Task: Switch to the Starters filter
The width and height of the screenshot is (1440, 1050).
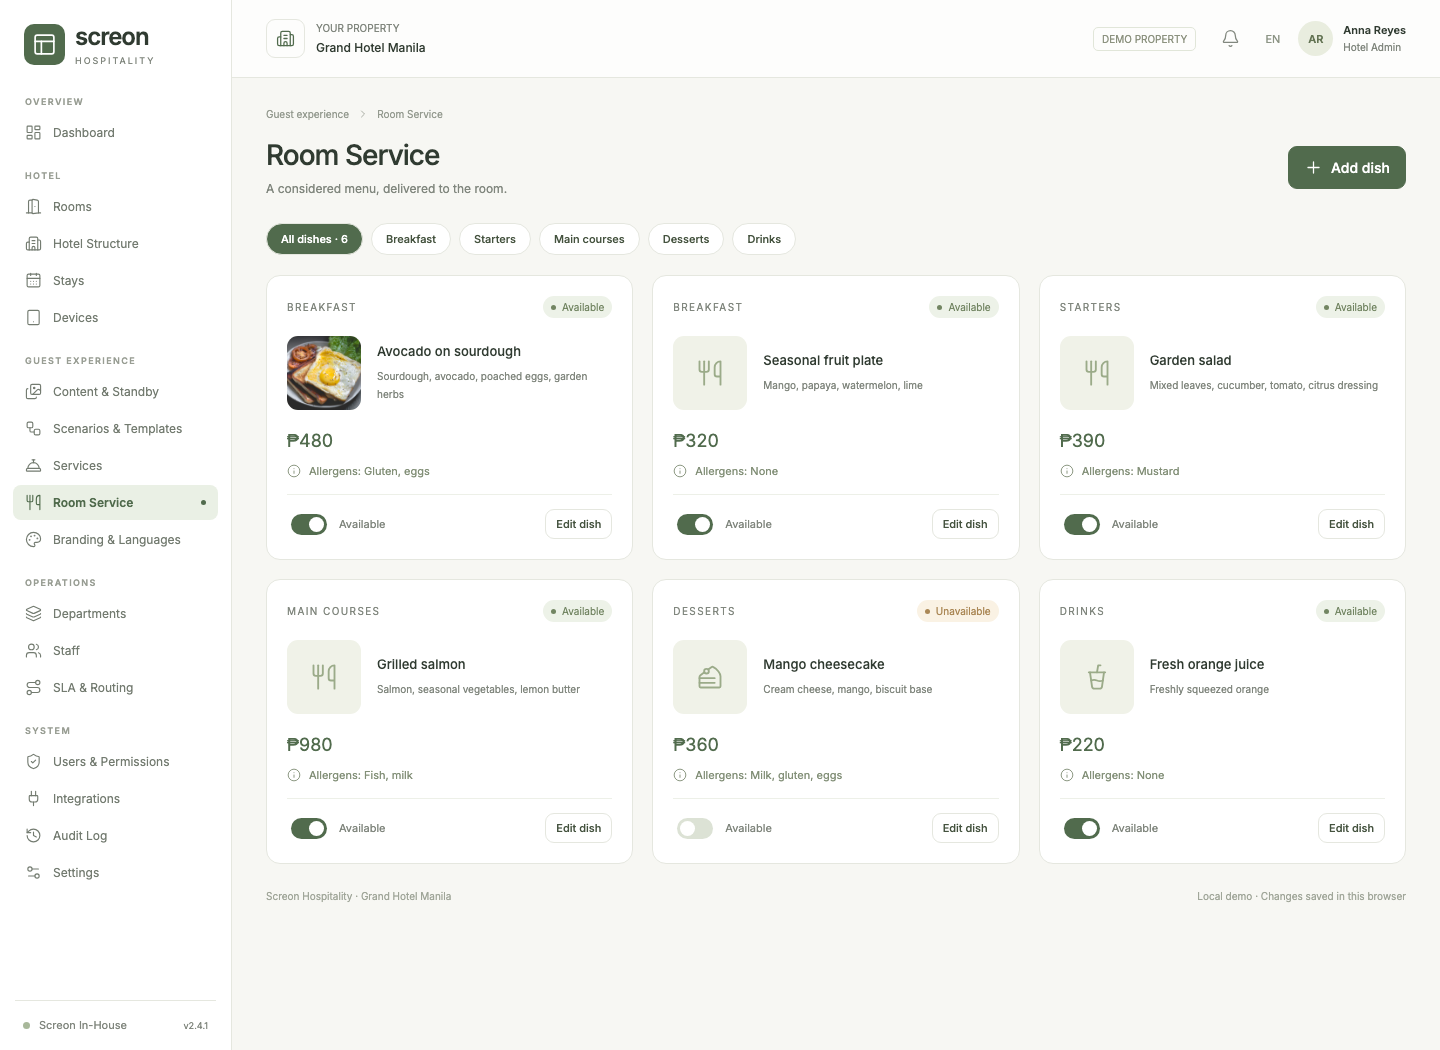Action: [x=495, y=239]
